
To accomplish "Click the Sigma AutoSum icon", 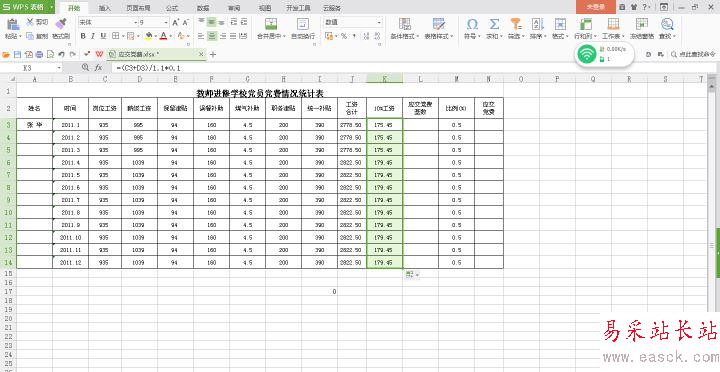I will tap(494, 24).
